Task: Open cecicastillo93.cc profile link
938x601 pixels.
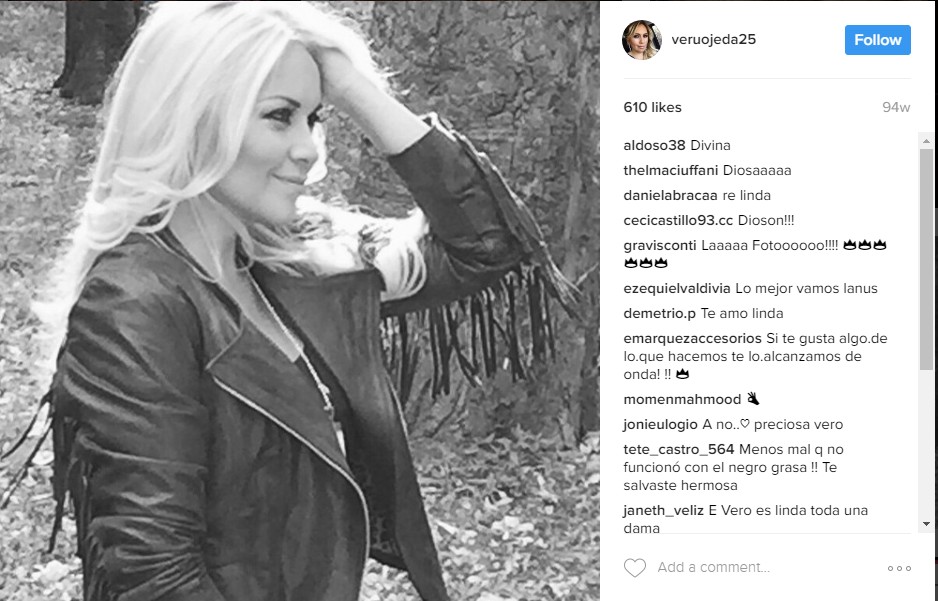Action: pos(678,221)
